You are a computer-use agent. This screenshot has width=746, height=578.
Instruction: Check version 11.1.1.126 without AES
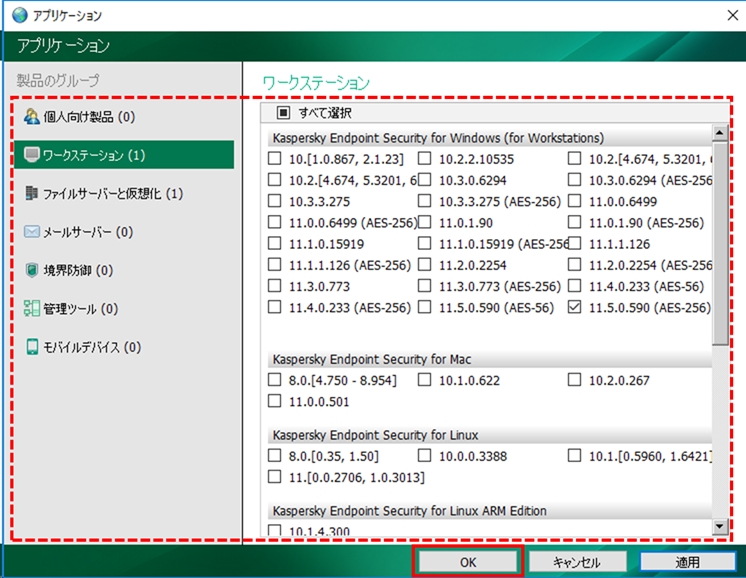(574, 244)
